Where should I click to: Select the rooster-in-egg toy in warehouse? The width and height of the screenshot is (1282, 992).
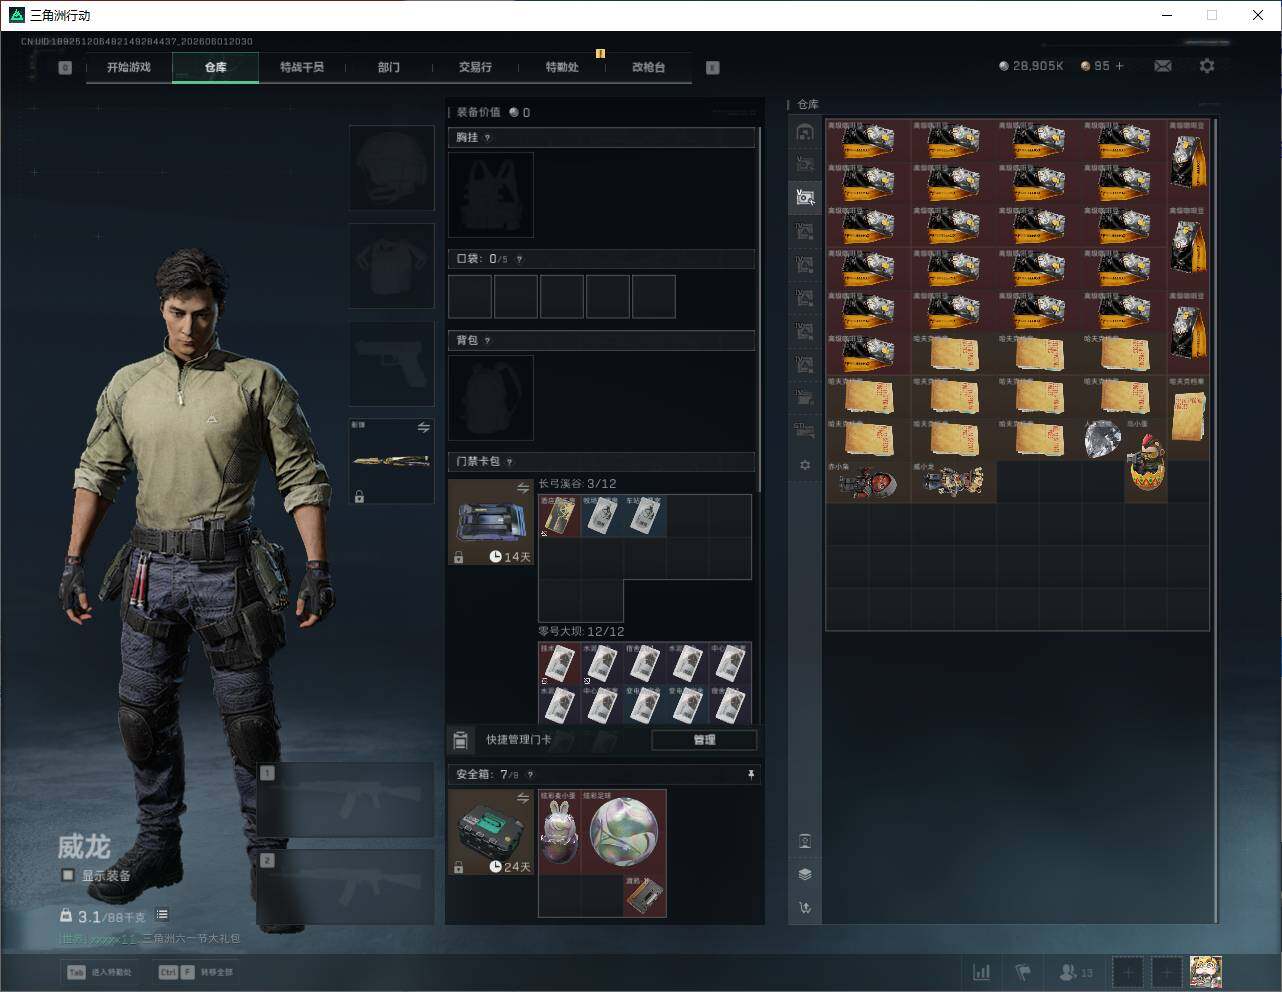click(x=1146, y=461)
